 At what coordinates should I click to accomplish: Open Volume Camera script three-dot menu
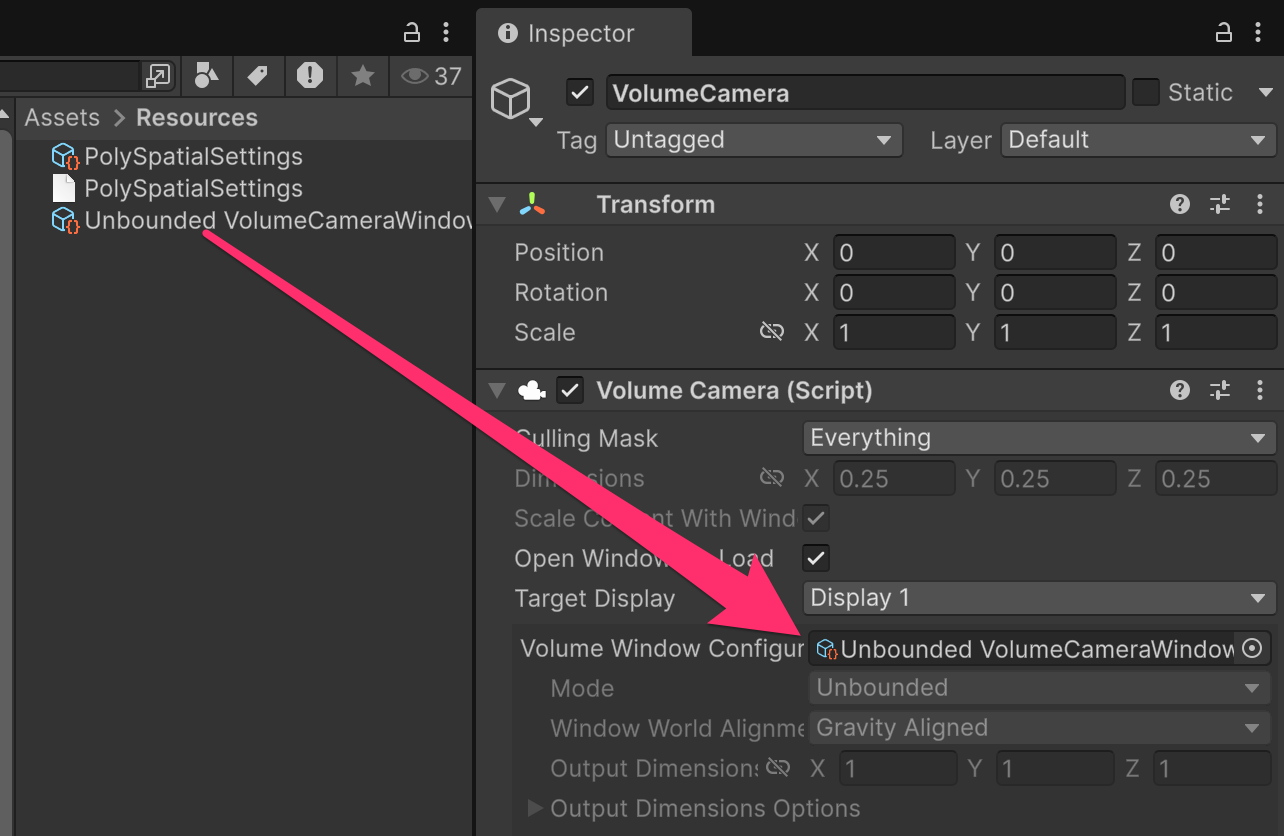tap(1259, 390)
